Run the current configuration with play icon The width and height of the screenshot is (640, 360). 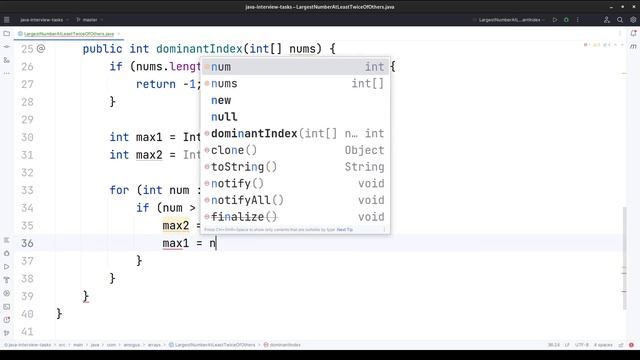pos(555,20)
